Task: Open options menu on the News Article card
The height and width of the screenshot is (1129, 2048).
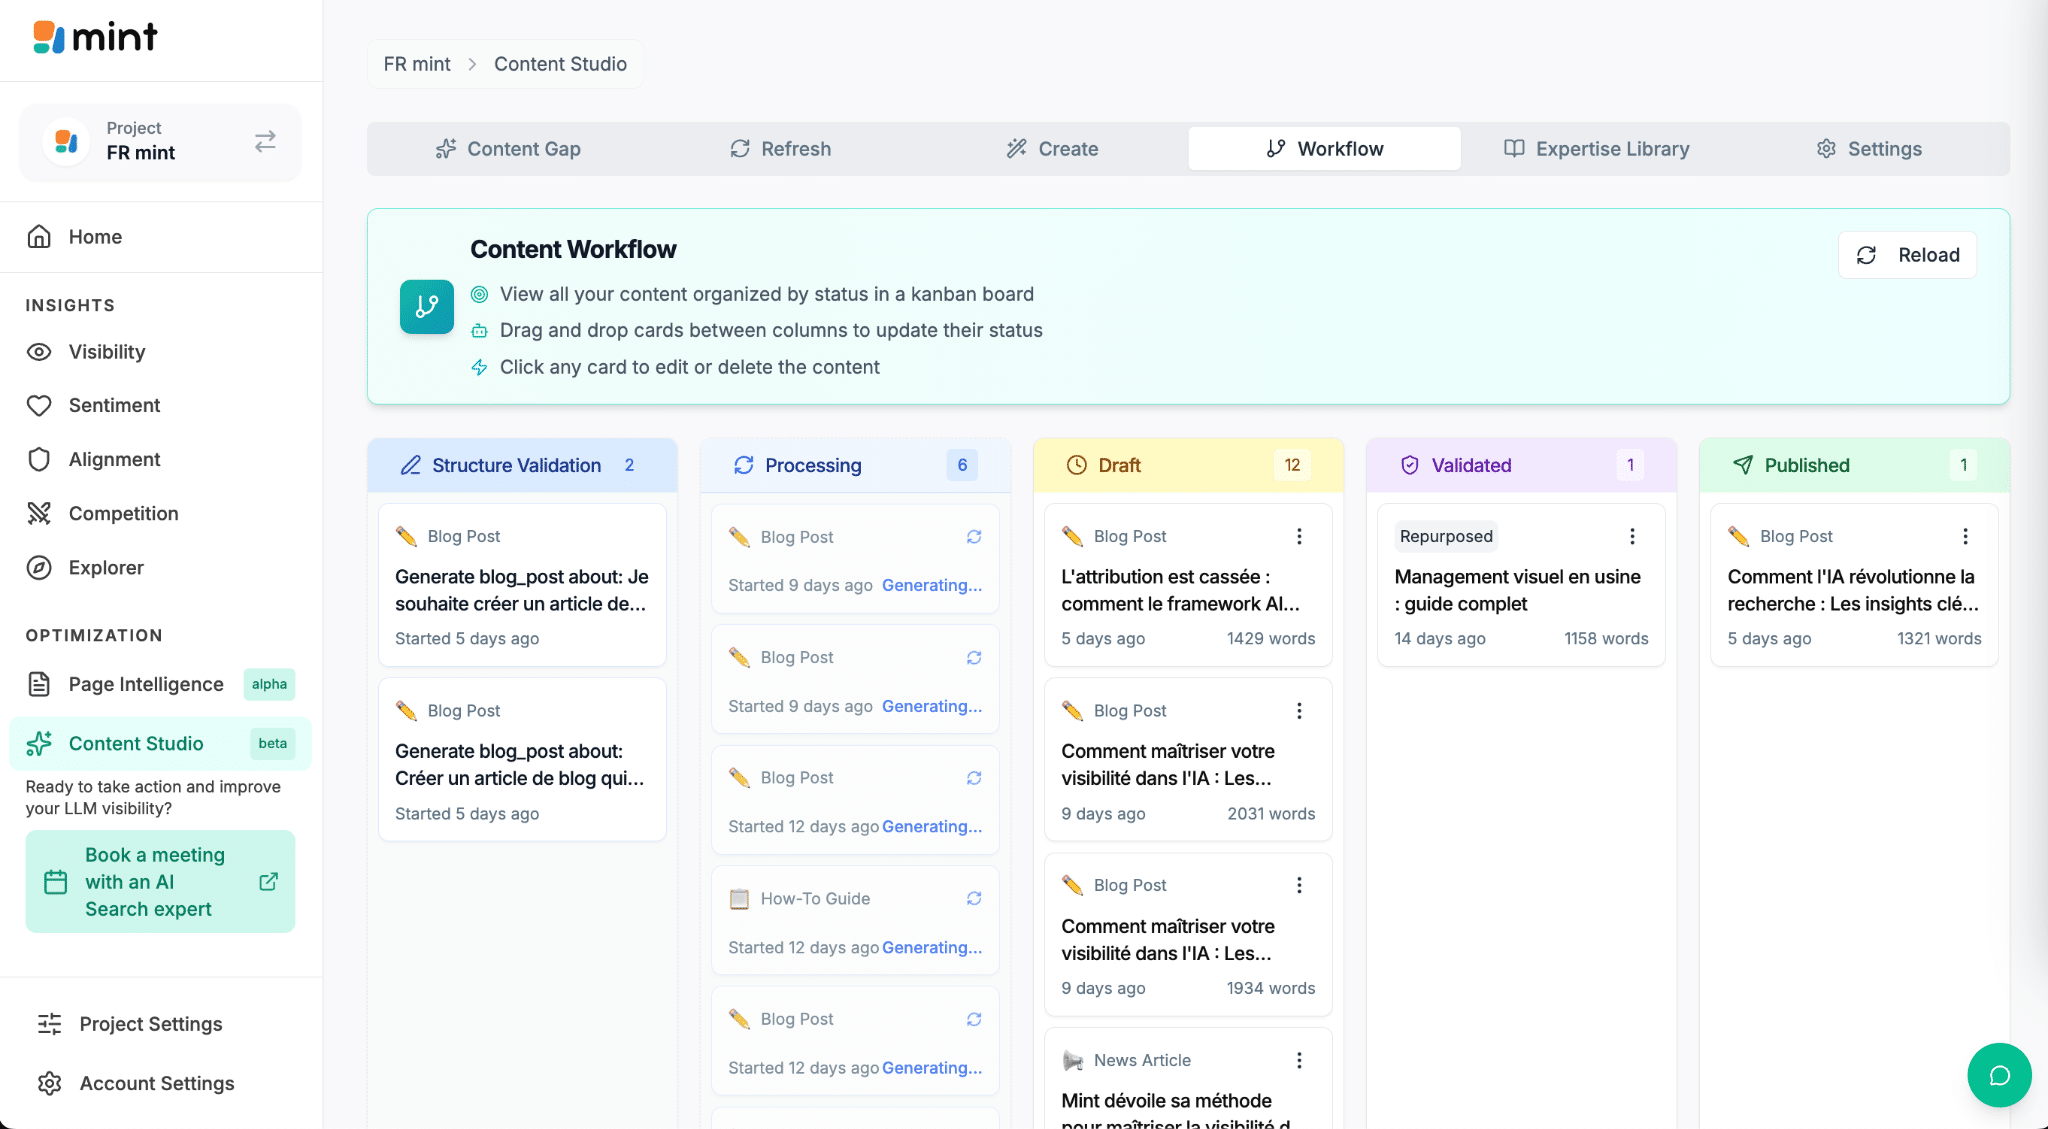Action: click(x=1299, y=1060)
